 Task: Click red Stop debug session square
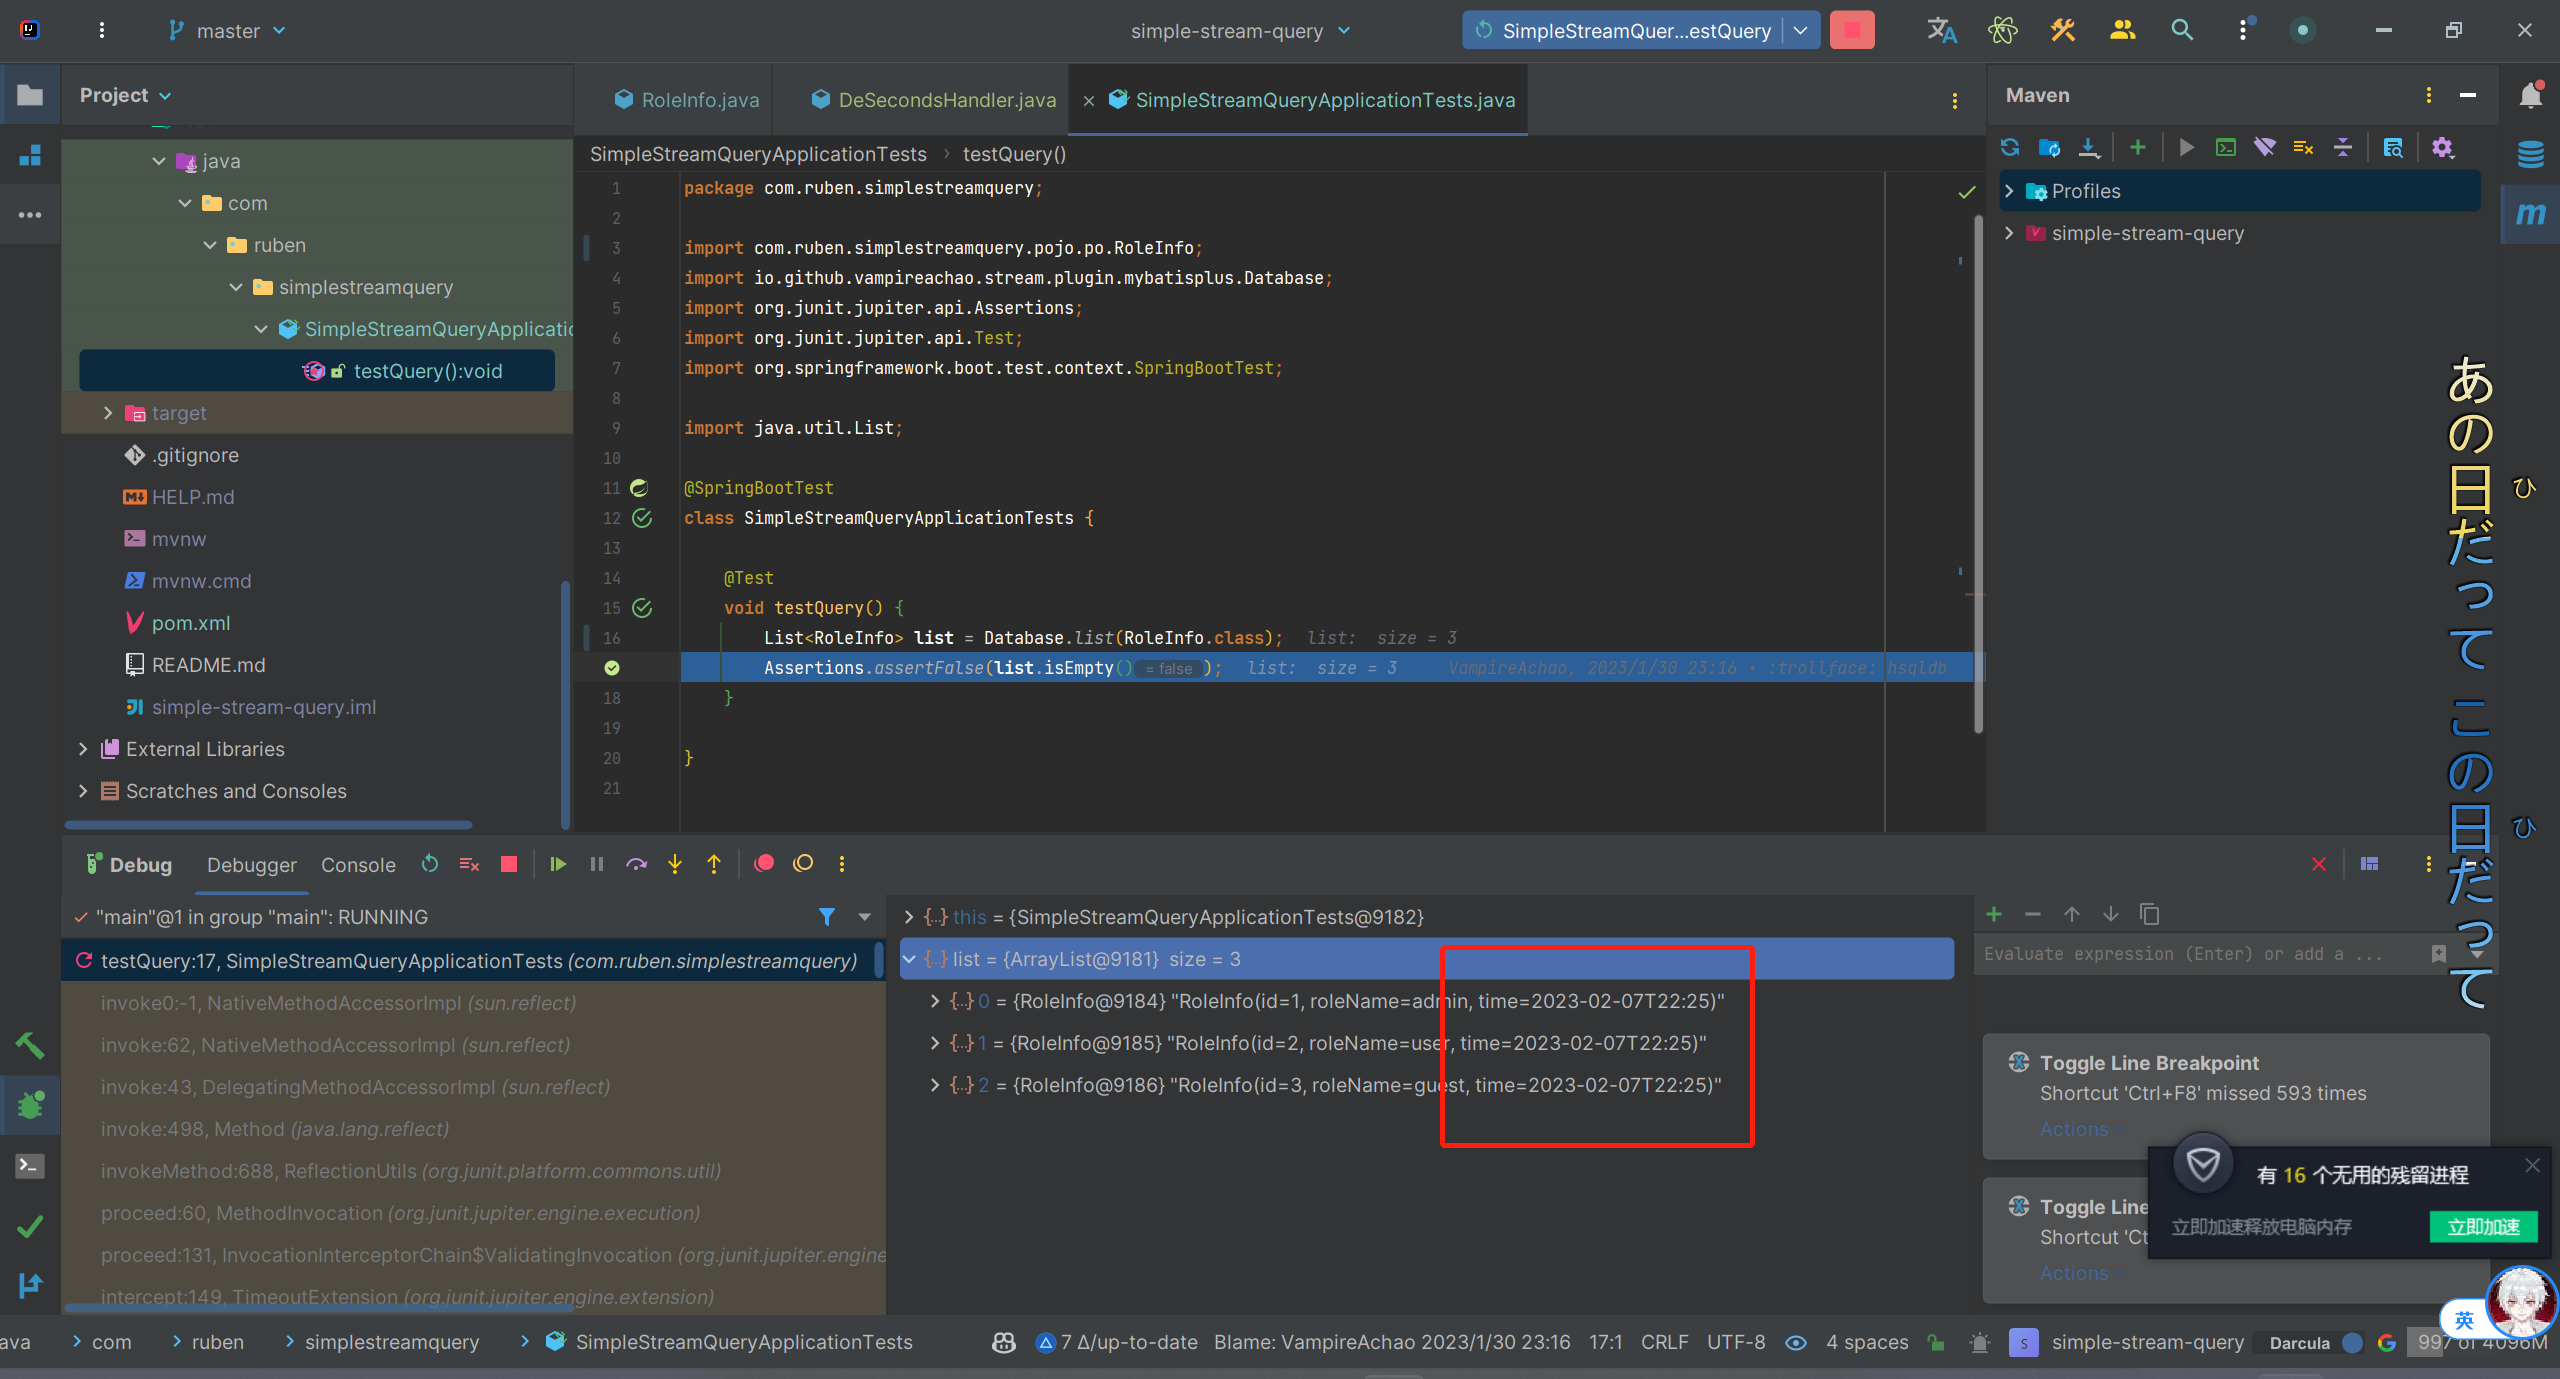click(509, 864)
